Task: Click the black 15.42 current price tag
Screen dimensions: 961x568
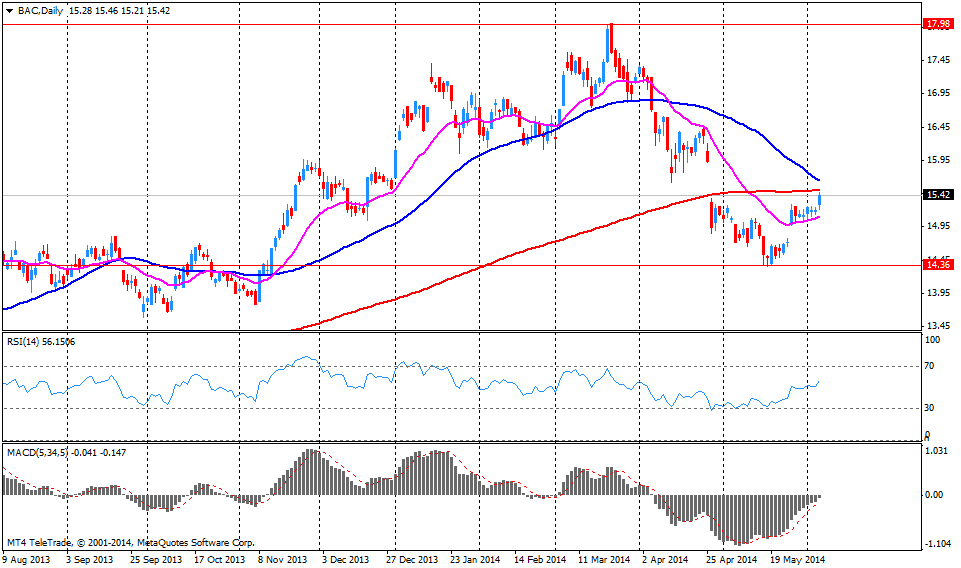Action: [936, 195]
